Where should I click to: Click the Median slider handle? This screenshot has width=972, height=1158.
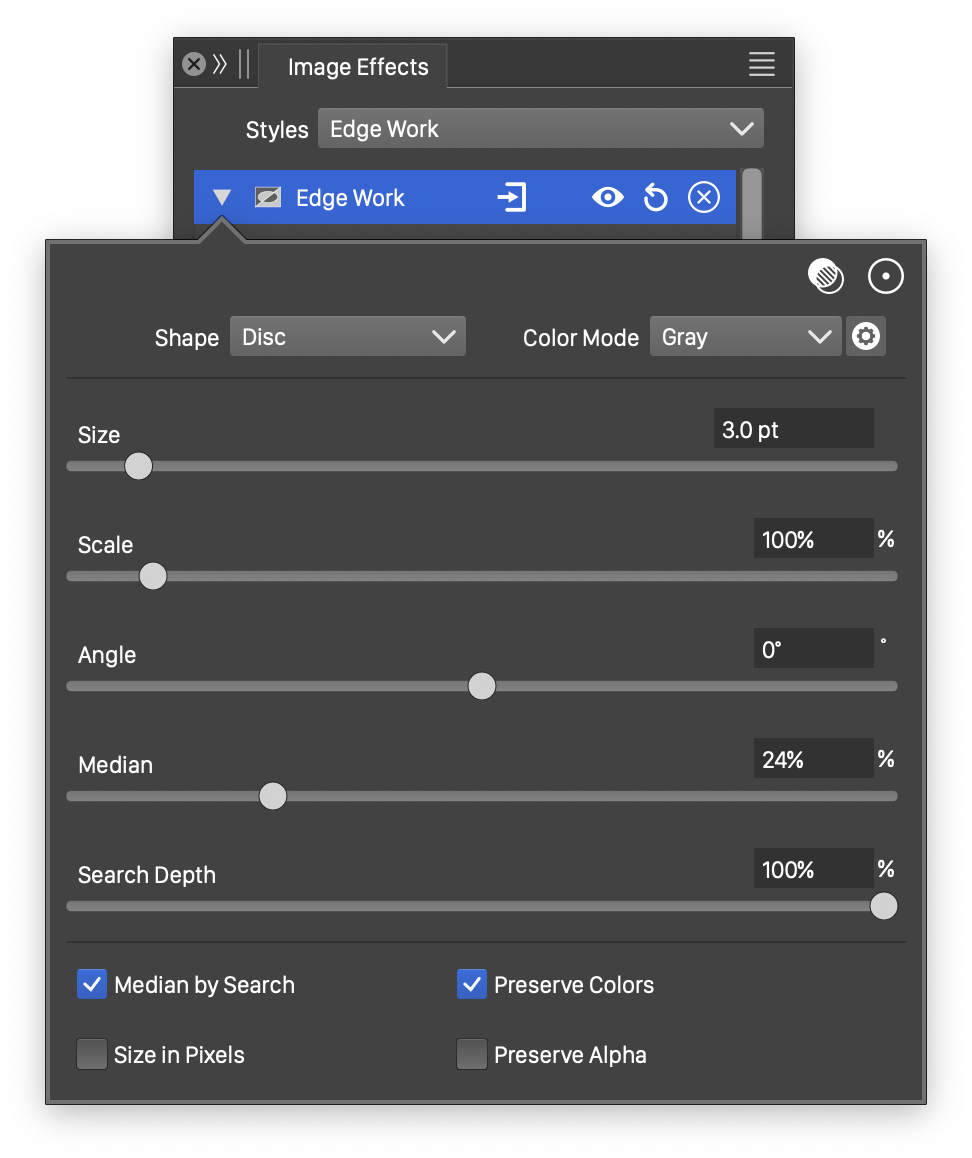click(273, 796)
